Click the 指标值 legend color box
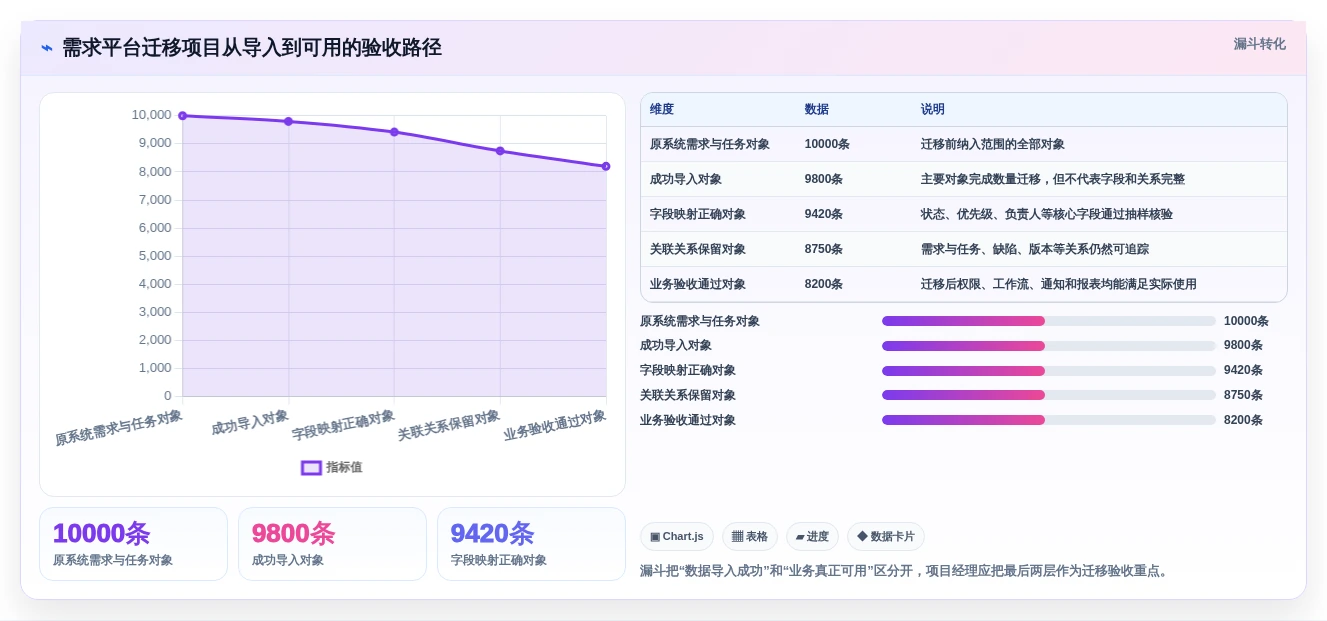The image size is (1327, 621). coord(311,467)
